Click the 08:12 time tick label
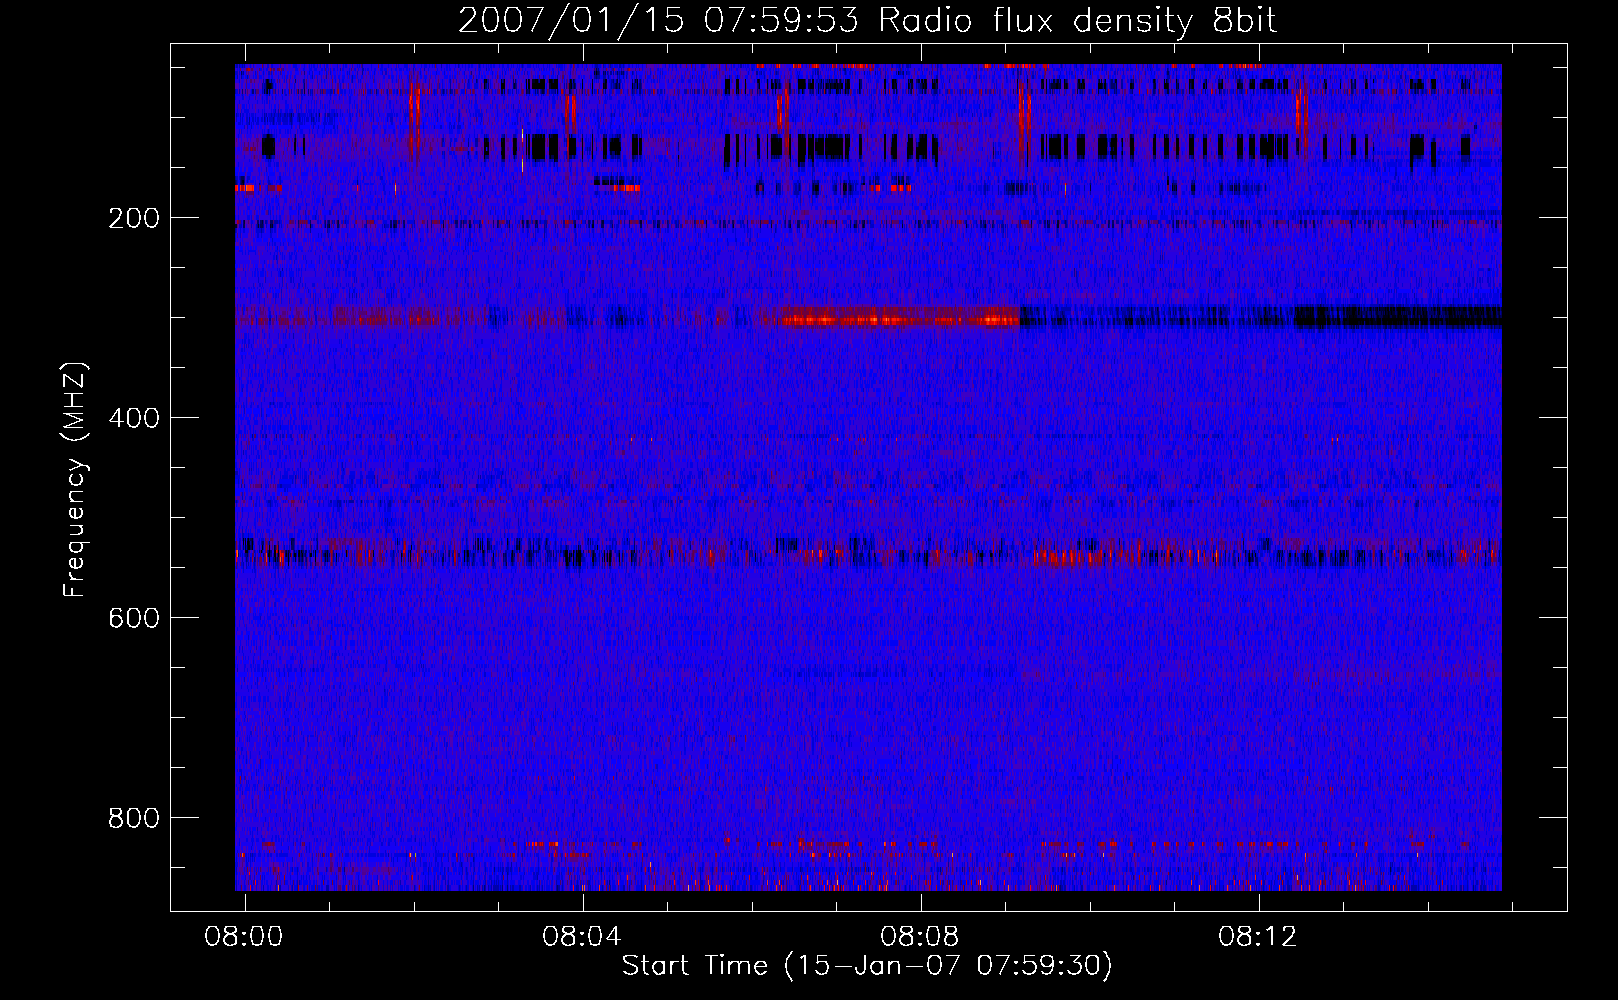 click(x=1258, y=937)
